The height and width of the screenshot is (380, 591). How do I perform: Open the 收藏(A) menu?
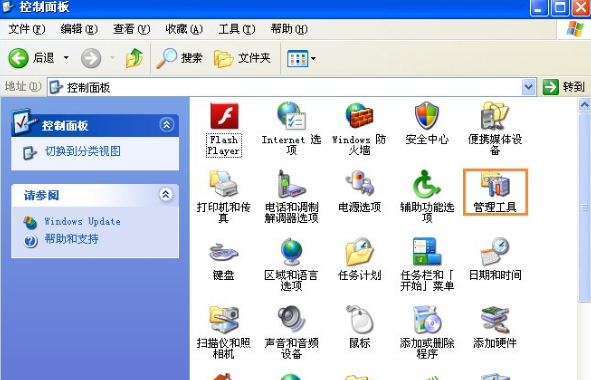184,29
